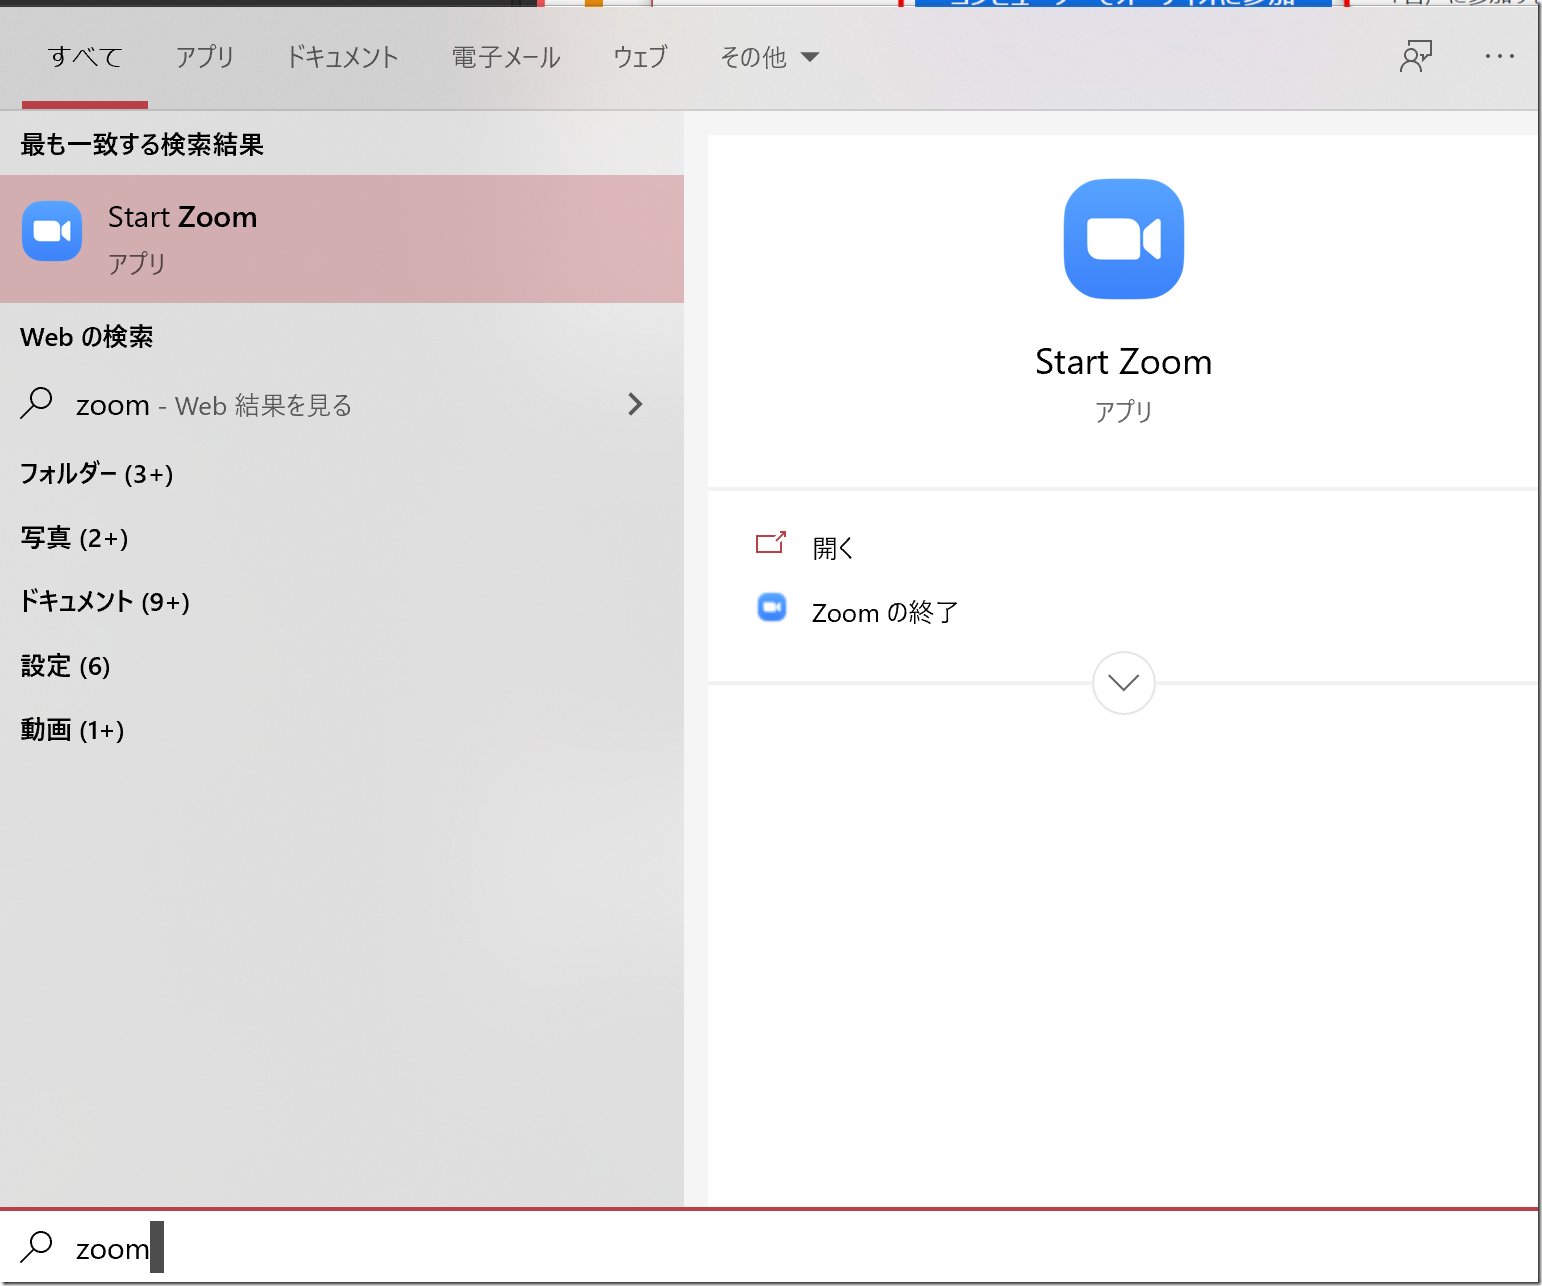
Task: Click the search magnifier icon in search box
Action: click(37, 1247)
